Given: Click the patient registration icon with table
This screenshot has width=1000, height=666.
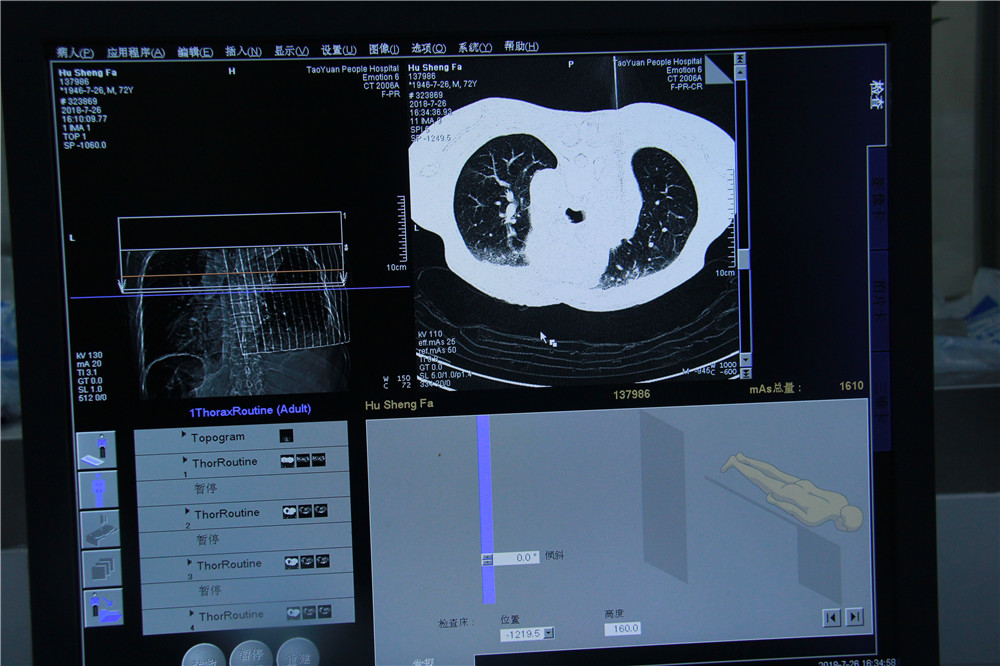Looking at the screenshot, I should pos(96,450).
